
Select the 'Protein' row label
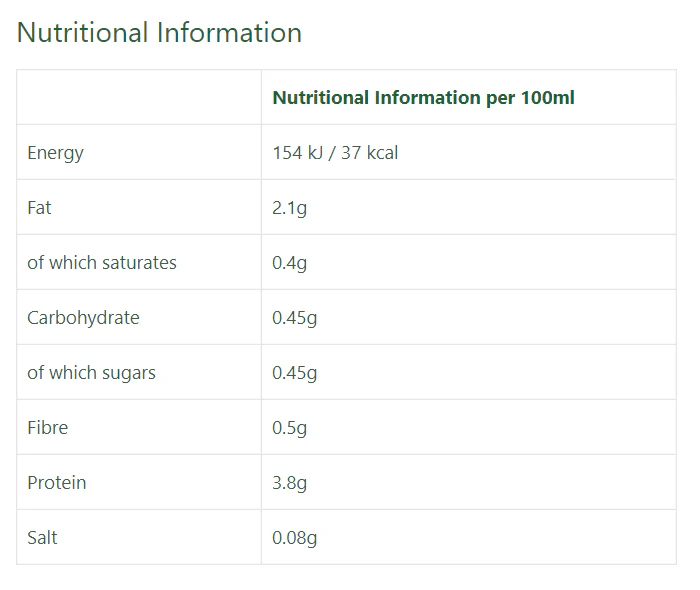point(56,483)
